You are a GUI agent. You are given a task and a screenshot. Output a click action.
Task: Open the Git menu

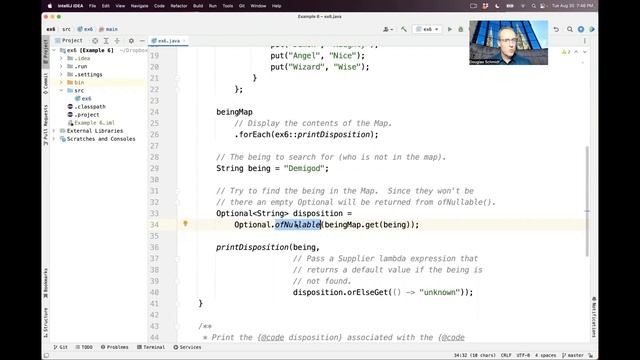(242, 6)
